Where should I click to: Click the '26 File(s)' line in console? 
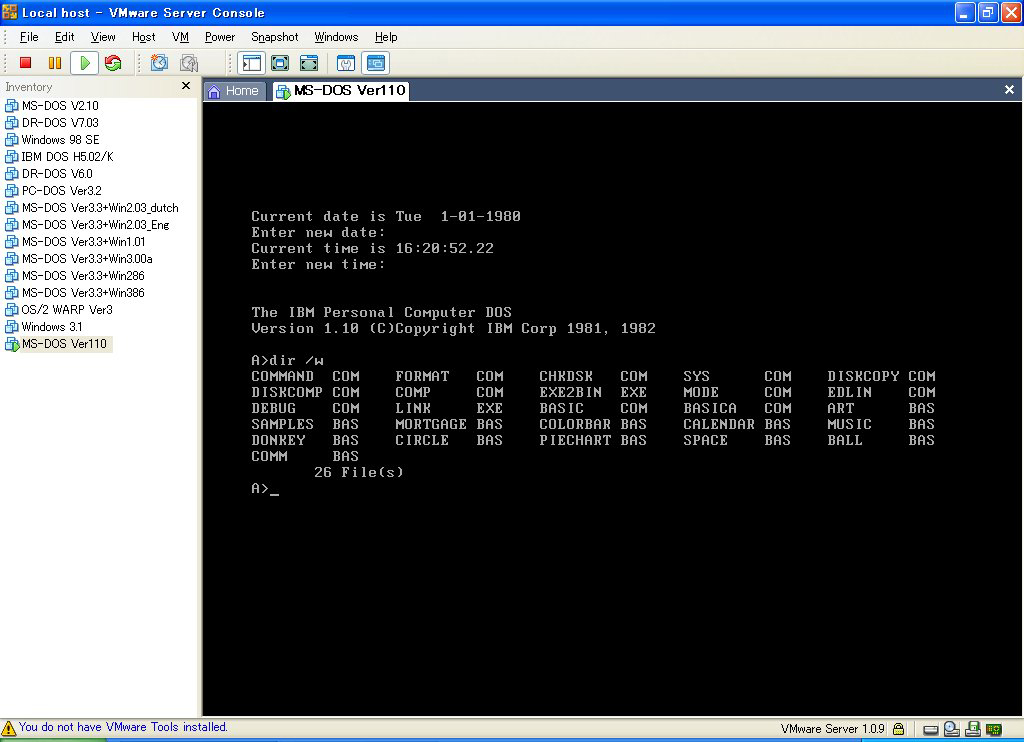click(x=359, y=472)
